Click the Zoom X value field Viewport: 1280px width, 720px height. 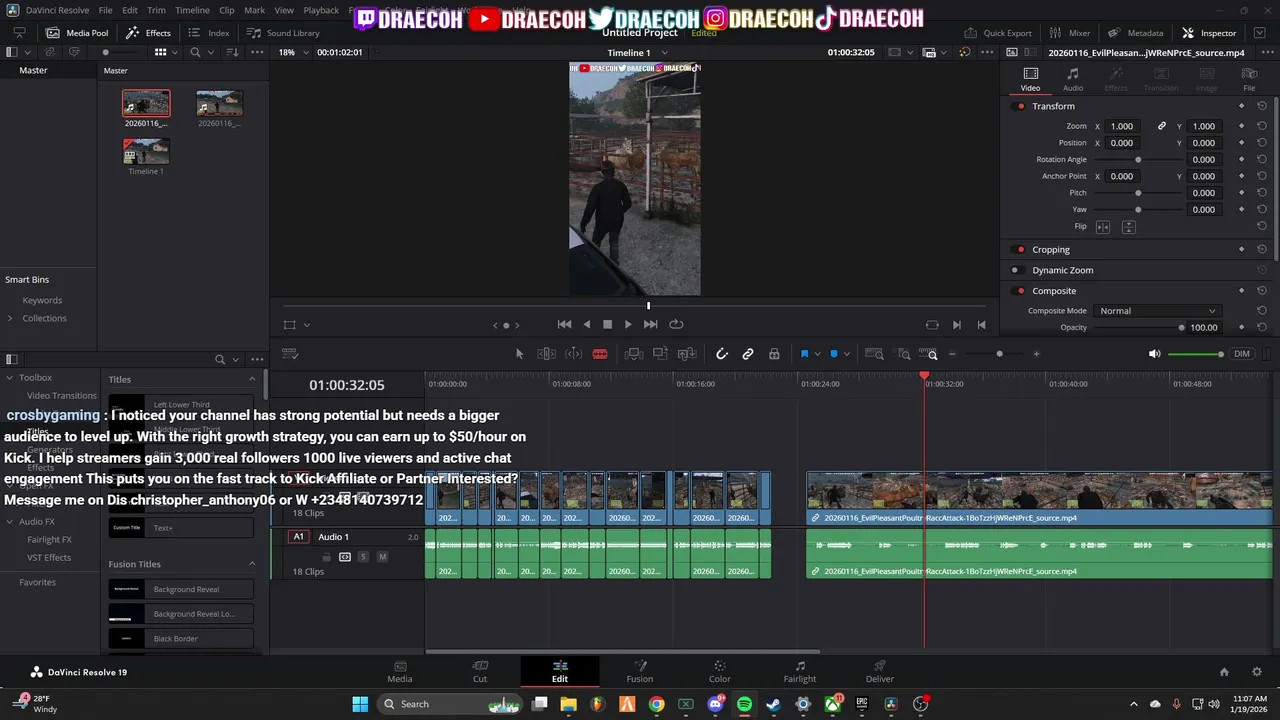click(1122, 126)
